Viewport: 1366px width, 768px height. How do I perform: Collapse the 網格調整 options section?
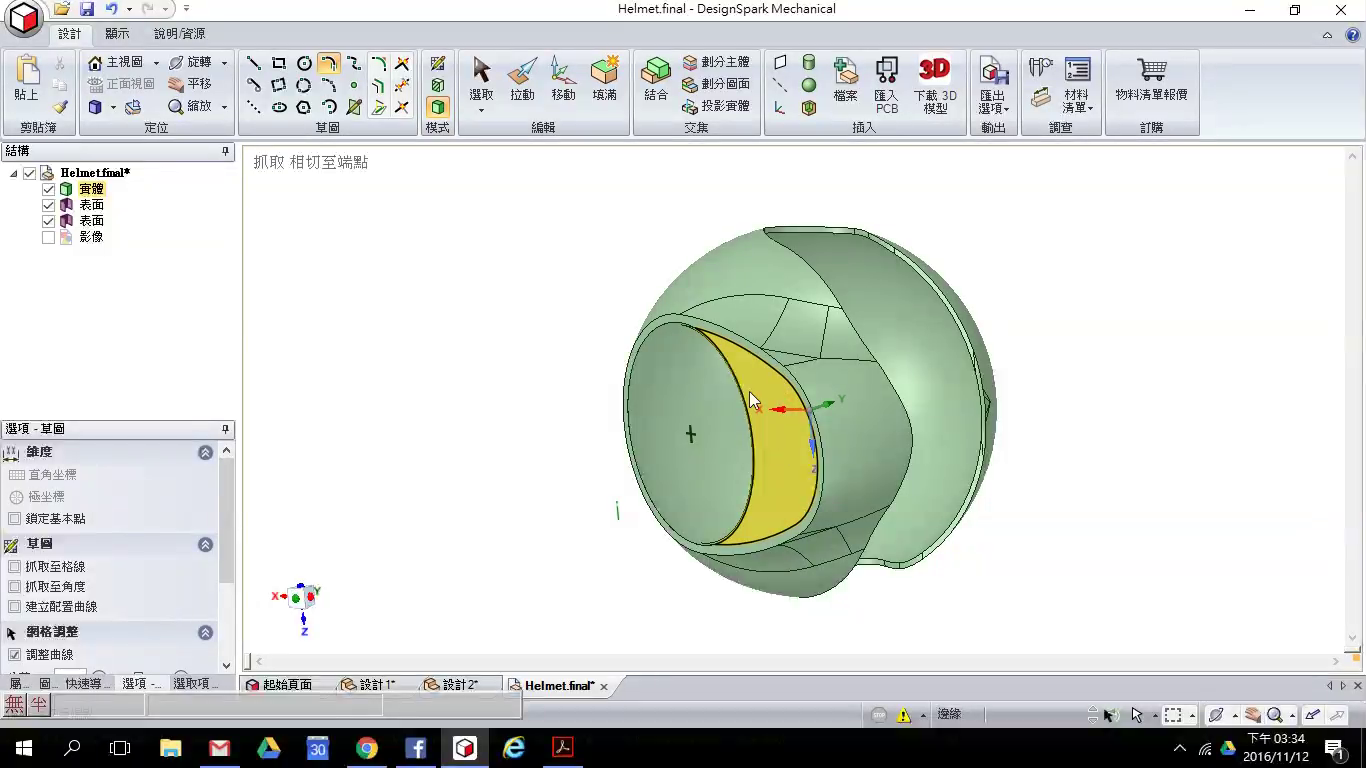pos(206,633)
